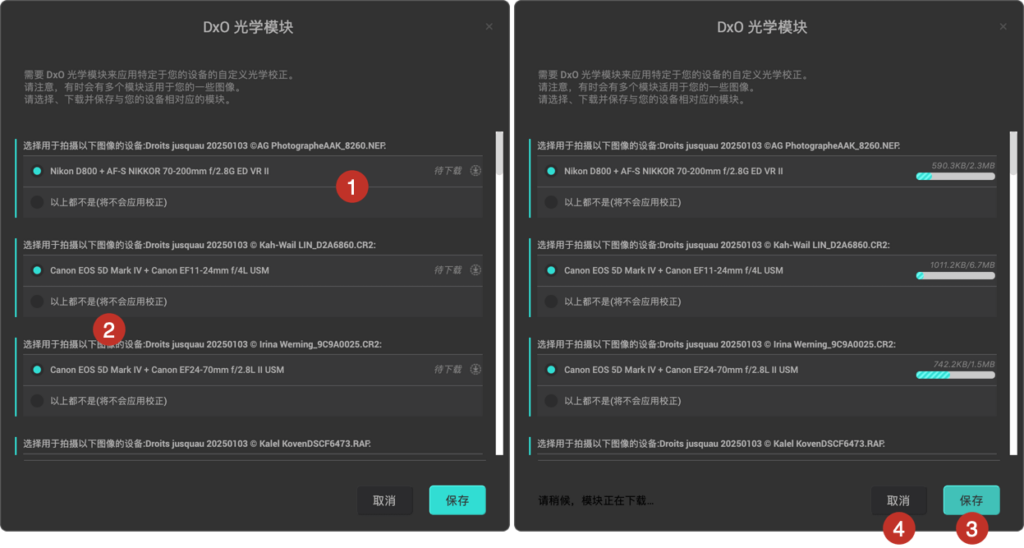Click Irina Werning_9C9A0025.CR2 header in right dialog

point(716,344)
